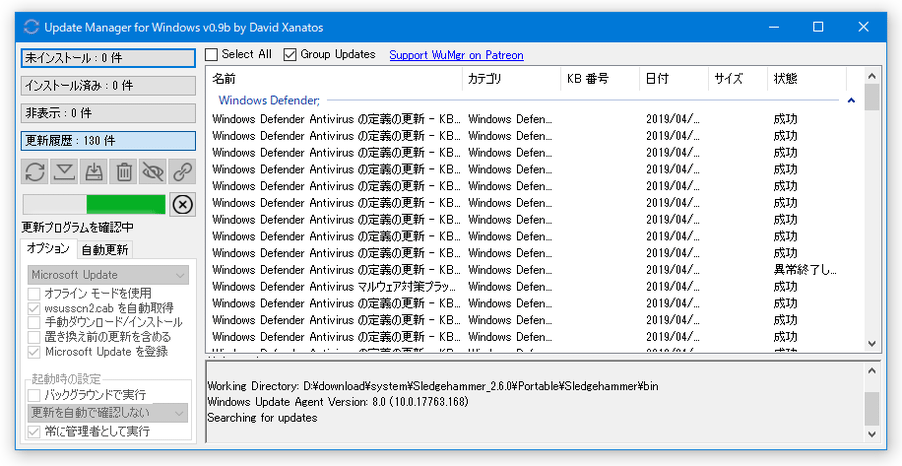Toggle 常に管理者として実行 checkbox

pyautogui.click(x=35, y=431)
